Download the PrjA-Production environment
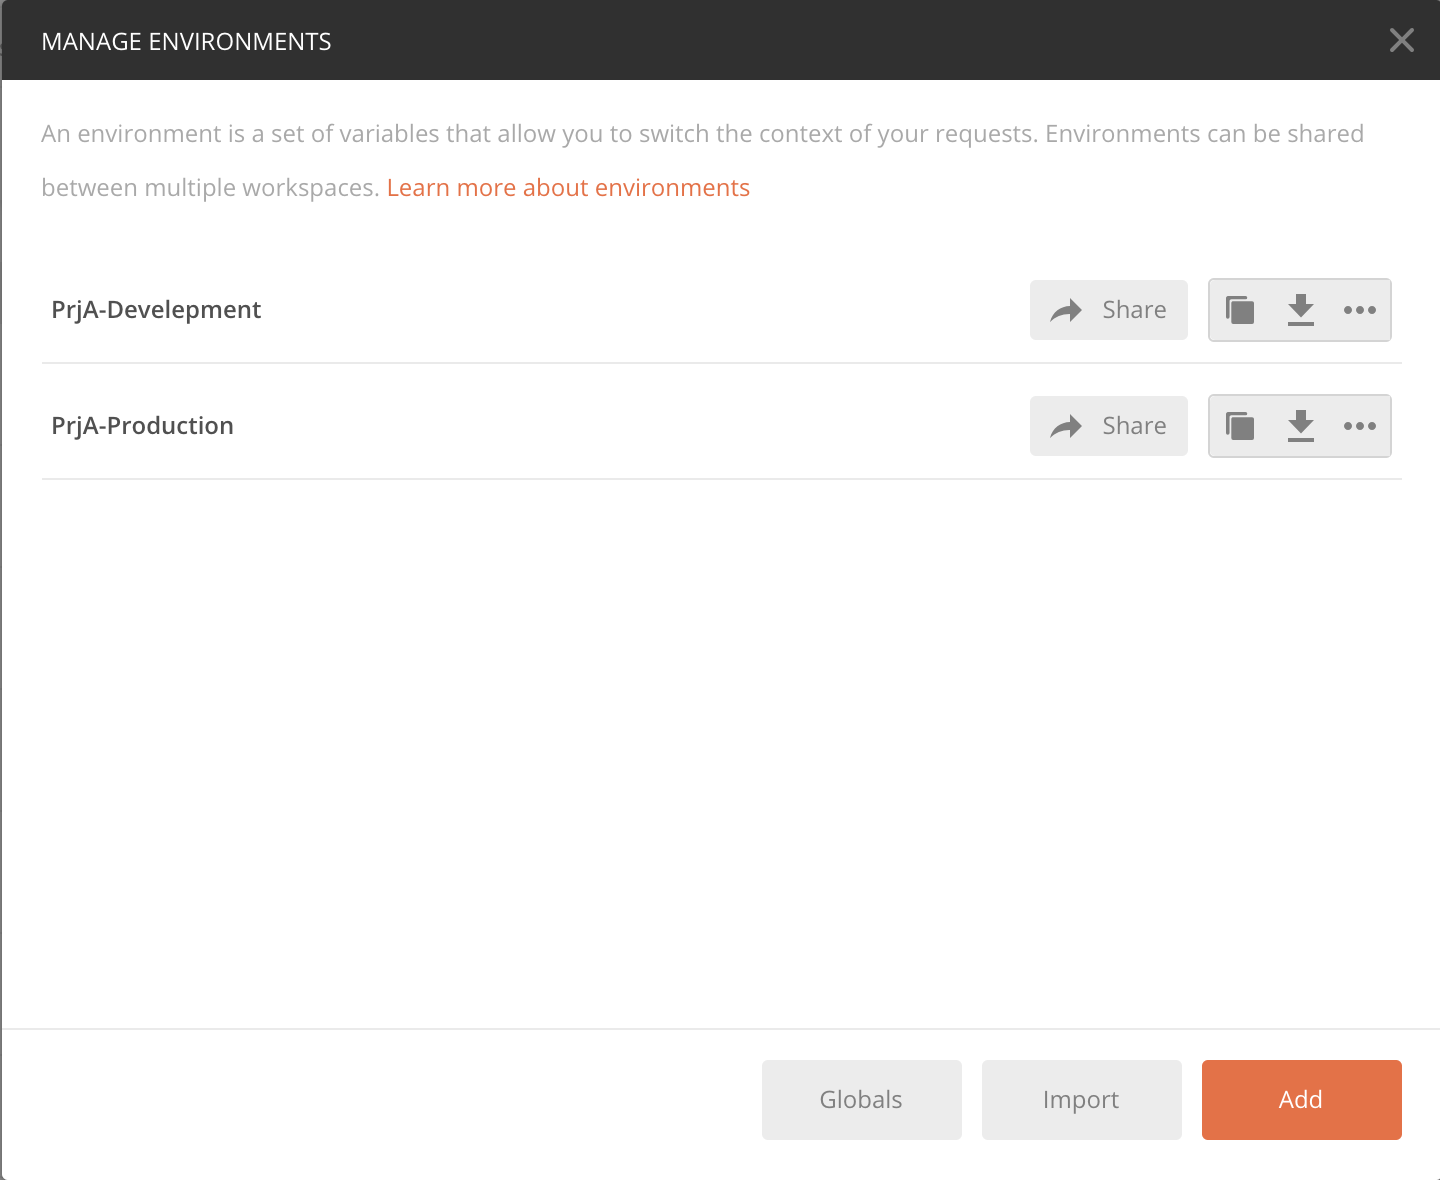The width and height of the screenshot is (1440, 1180). click(x=1300, y=426)
